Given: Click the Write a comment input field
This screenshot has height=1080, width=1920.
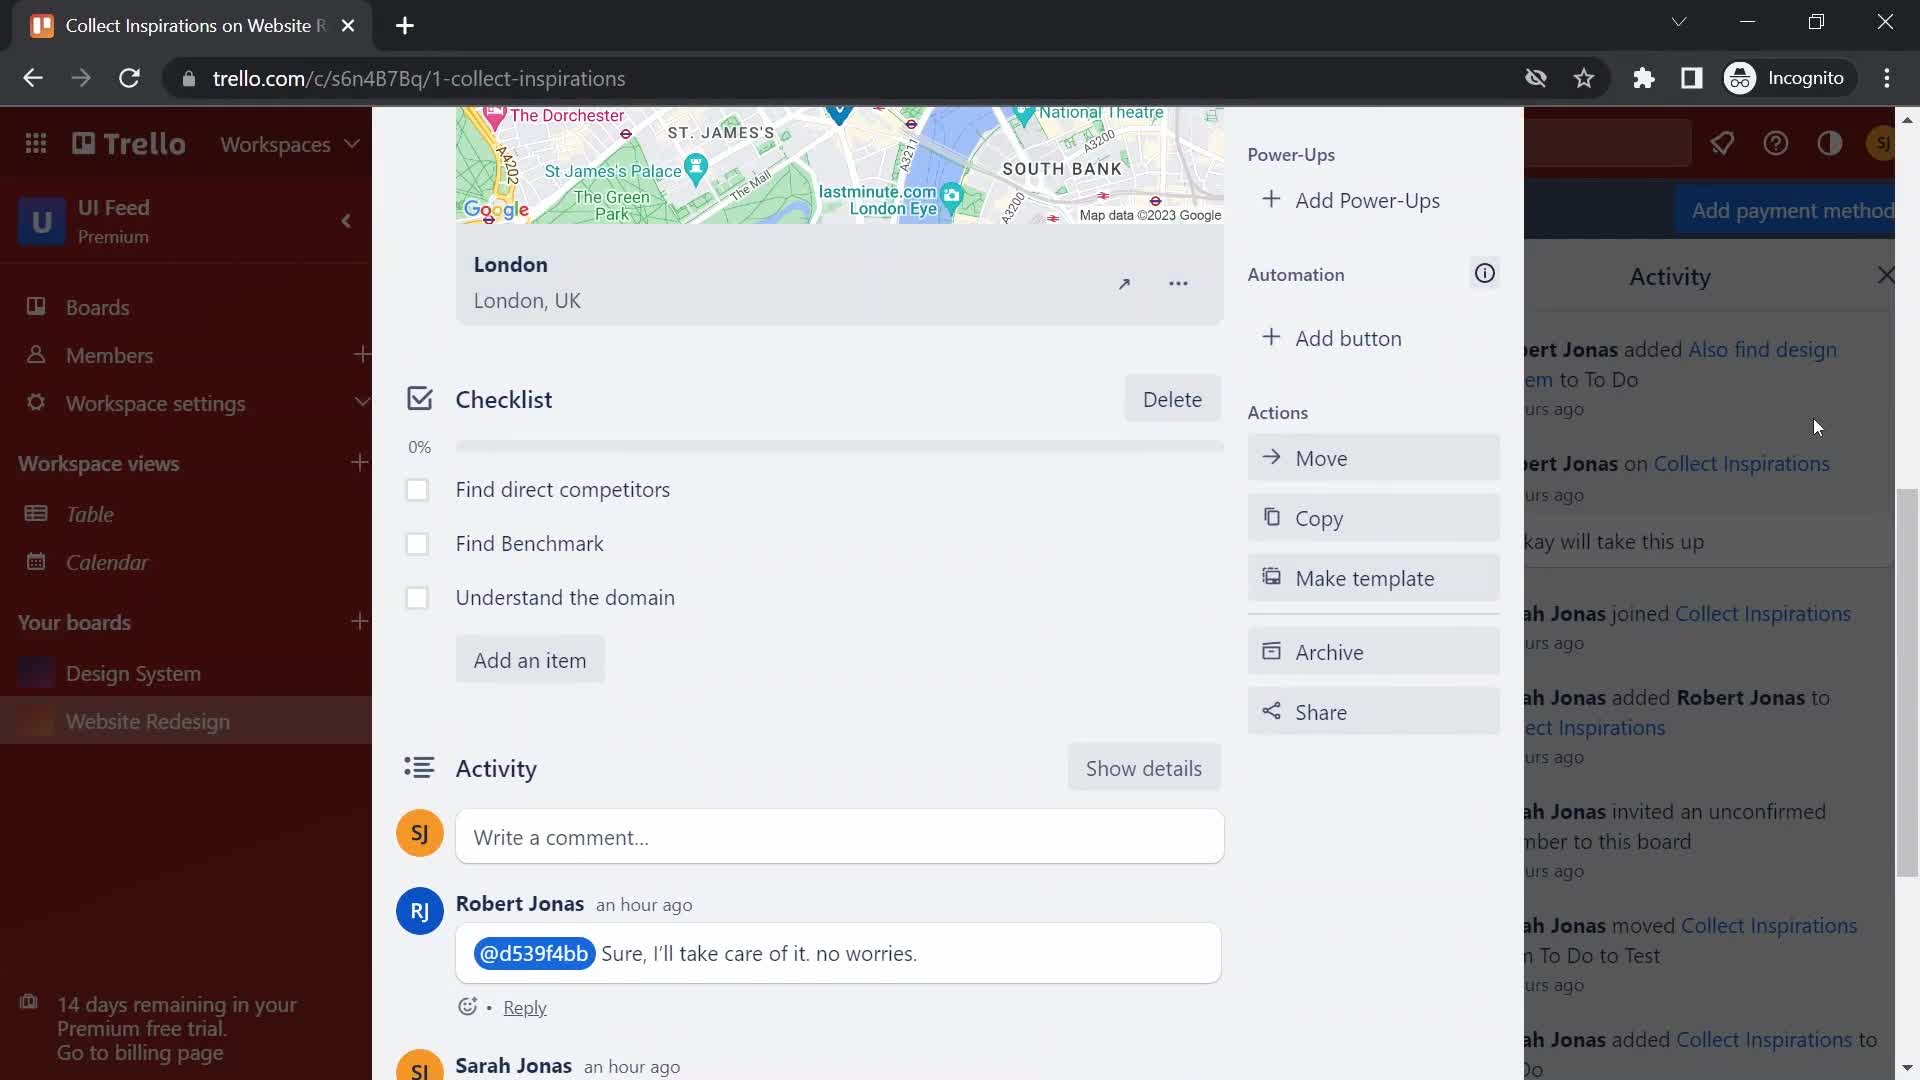Looking at the screenshot, I should pyautogui.click(x=839, y=836).
